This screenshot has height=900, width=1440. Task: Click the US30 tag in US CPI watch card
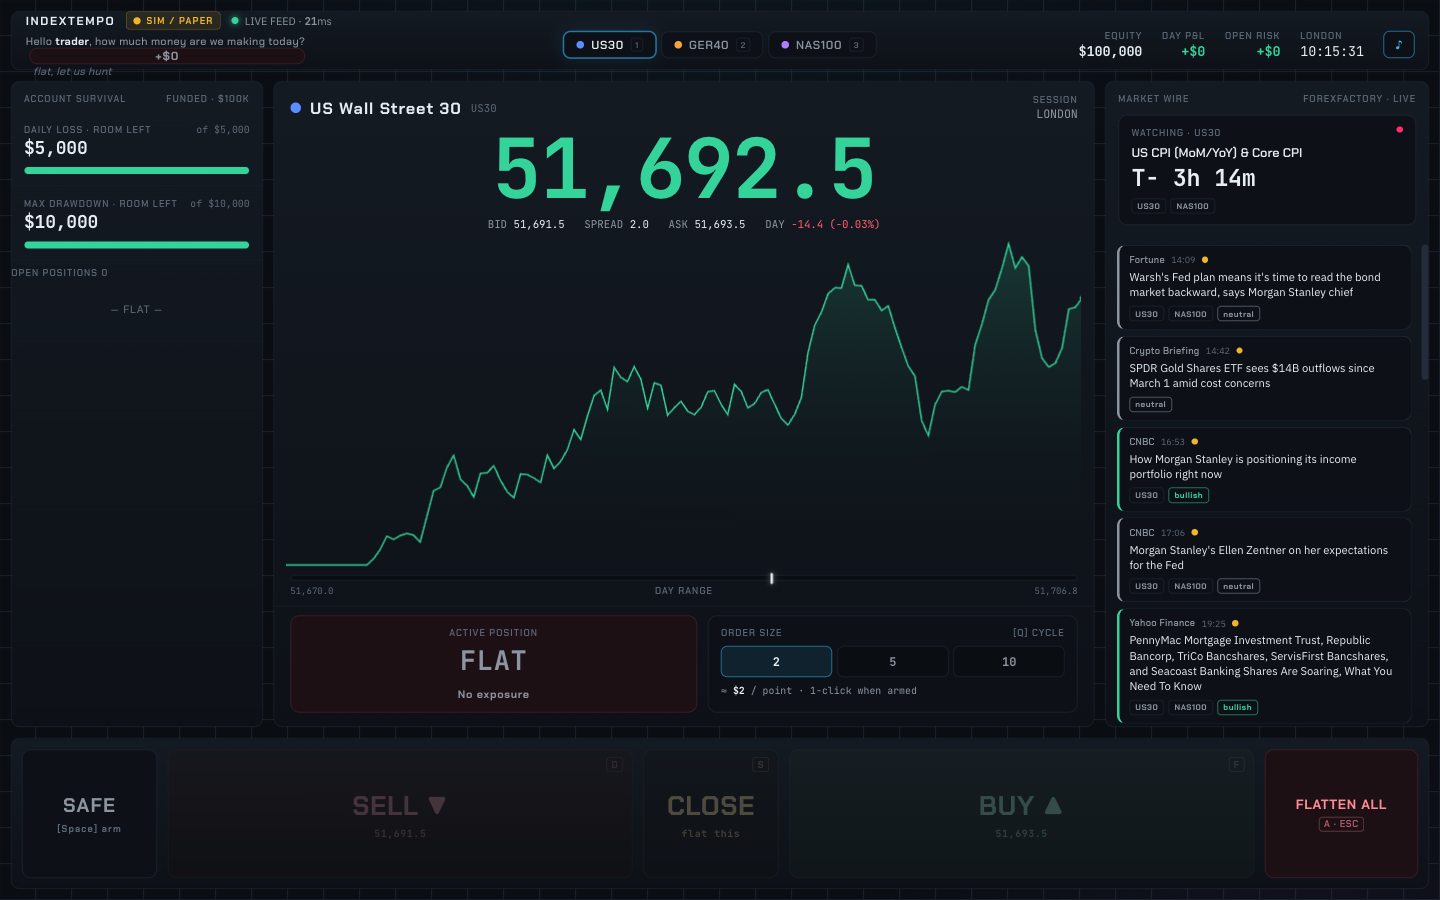tap(1148, 207)
